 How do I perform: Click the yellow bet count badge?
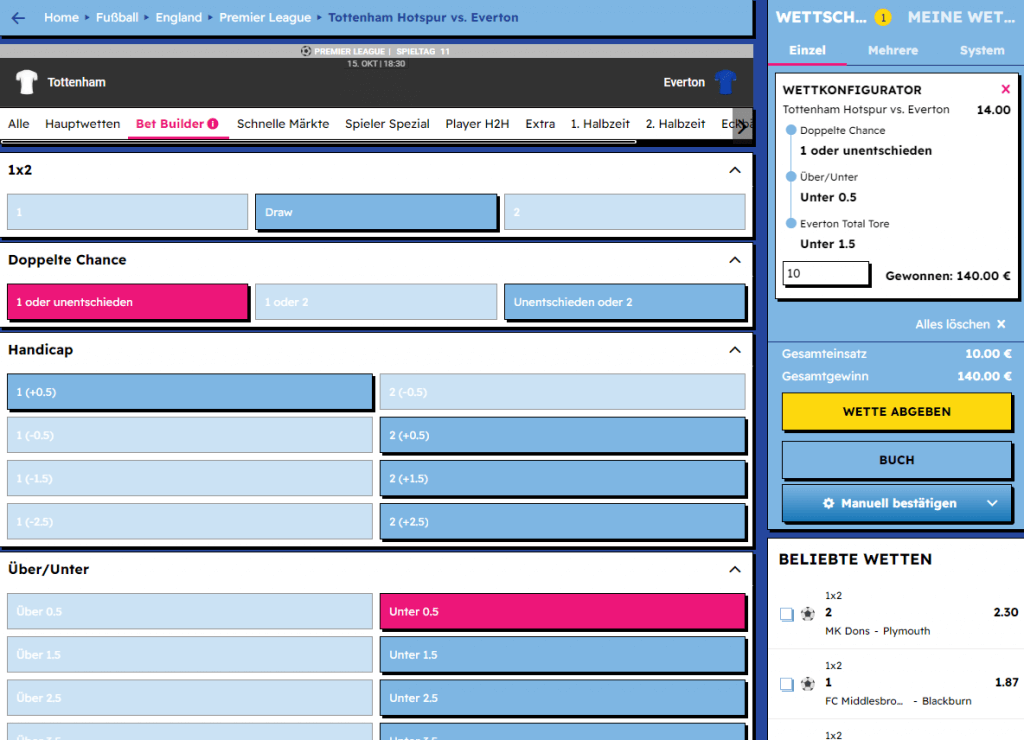[883, 18]
